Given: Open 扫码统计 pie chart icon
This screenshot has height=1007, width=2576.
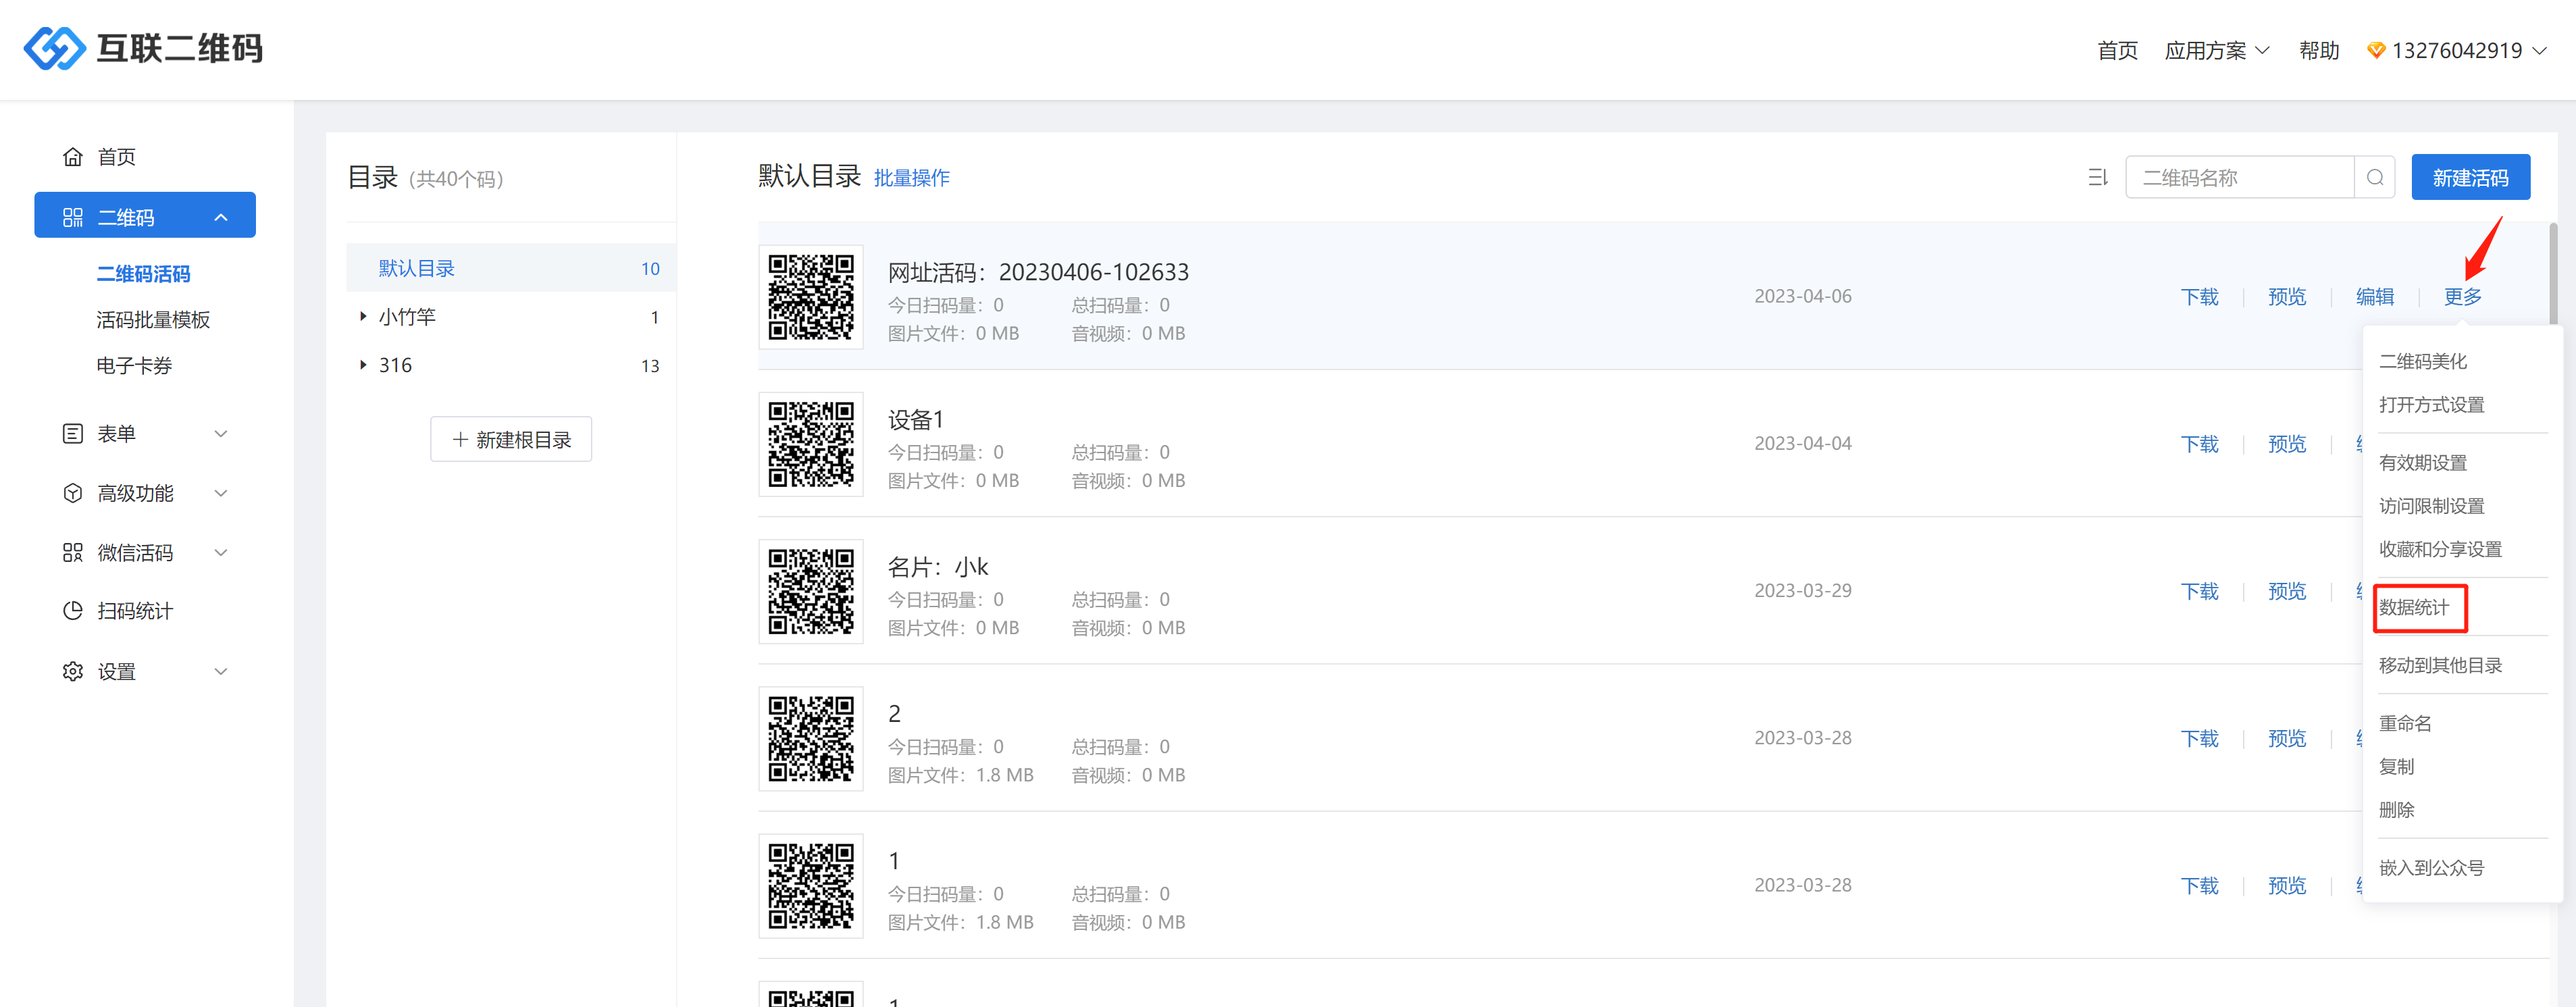Looking at the screenshot, I should 73,611.
